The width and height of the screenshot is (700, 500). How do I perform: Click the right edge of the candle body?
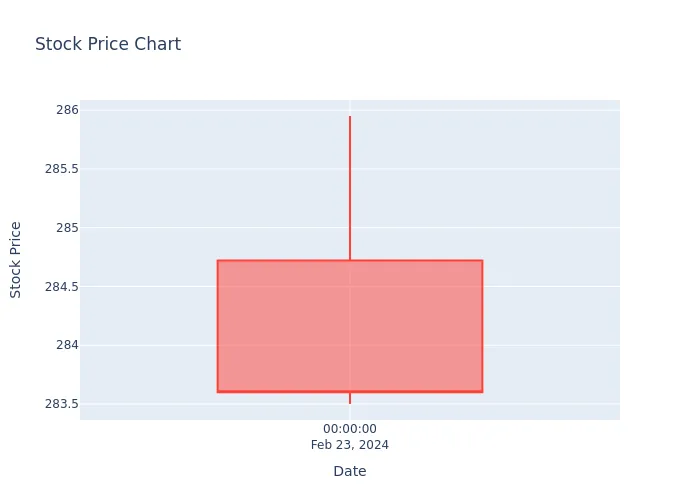click(483, 326)
